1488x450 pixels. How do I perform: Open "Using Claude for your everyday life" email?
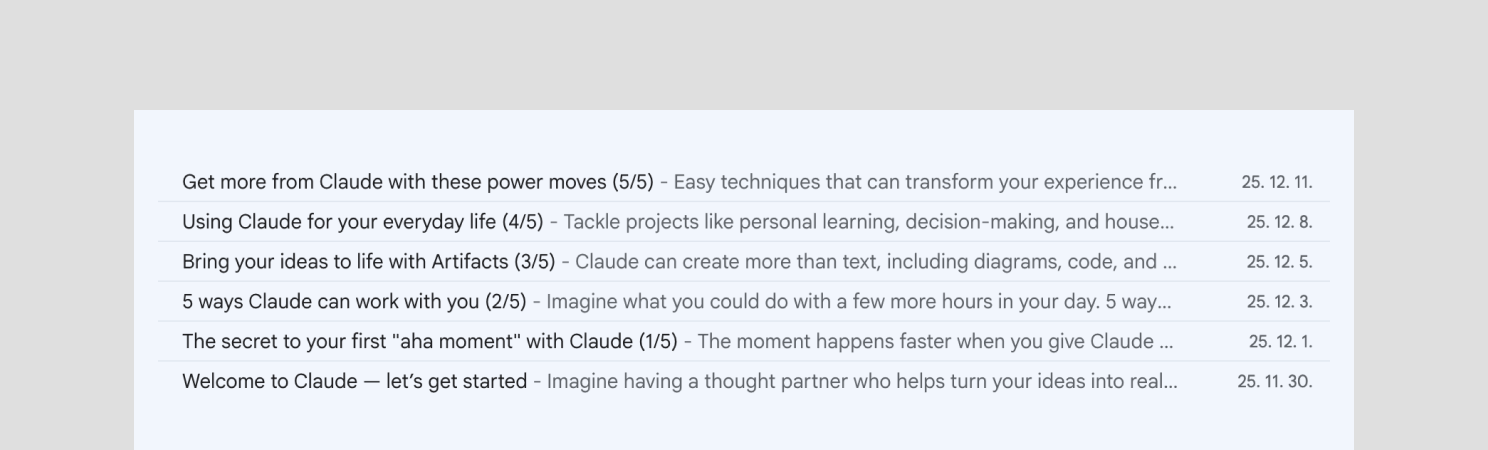coord(362,222)
